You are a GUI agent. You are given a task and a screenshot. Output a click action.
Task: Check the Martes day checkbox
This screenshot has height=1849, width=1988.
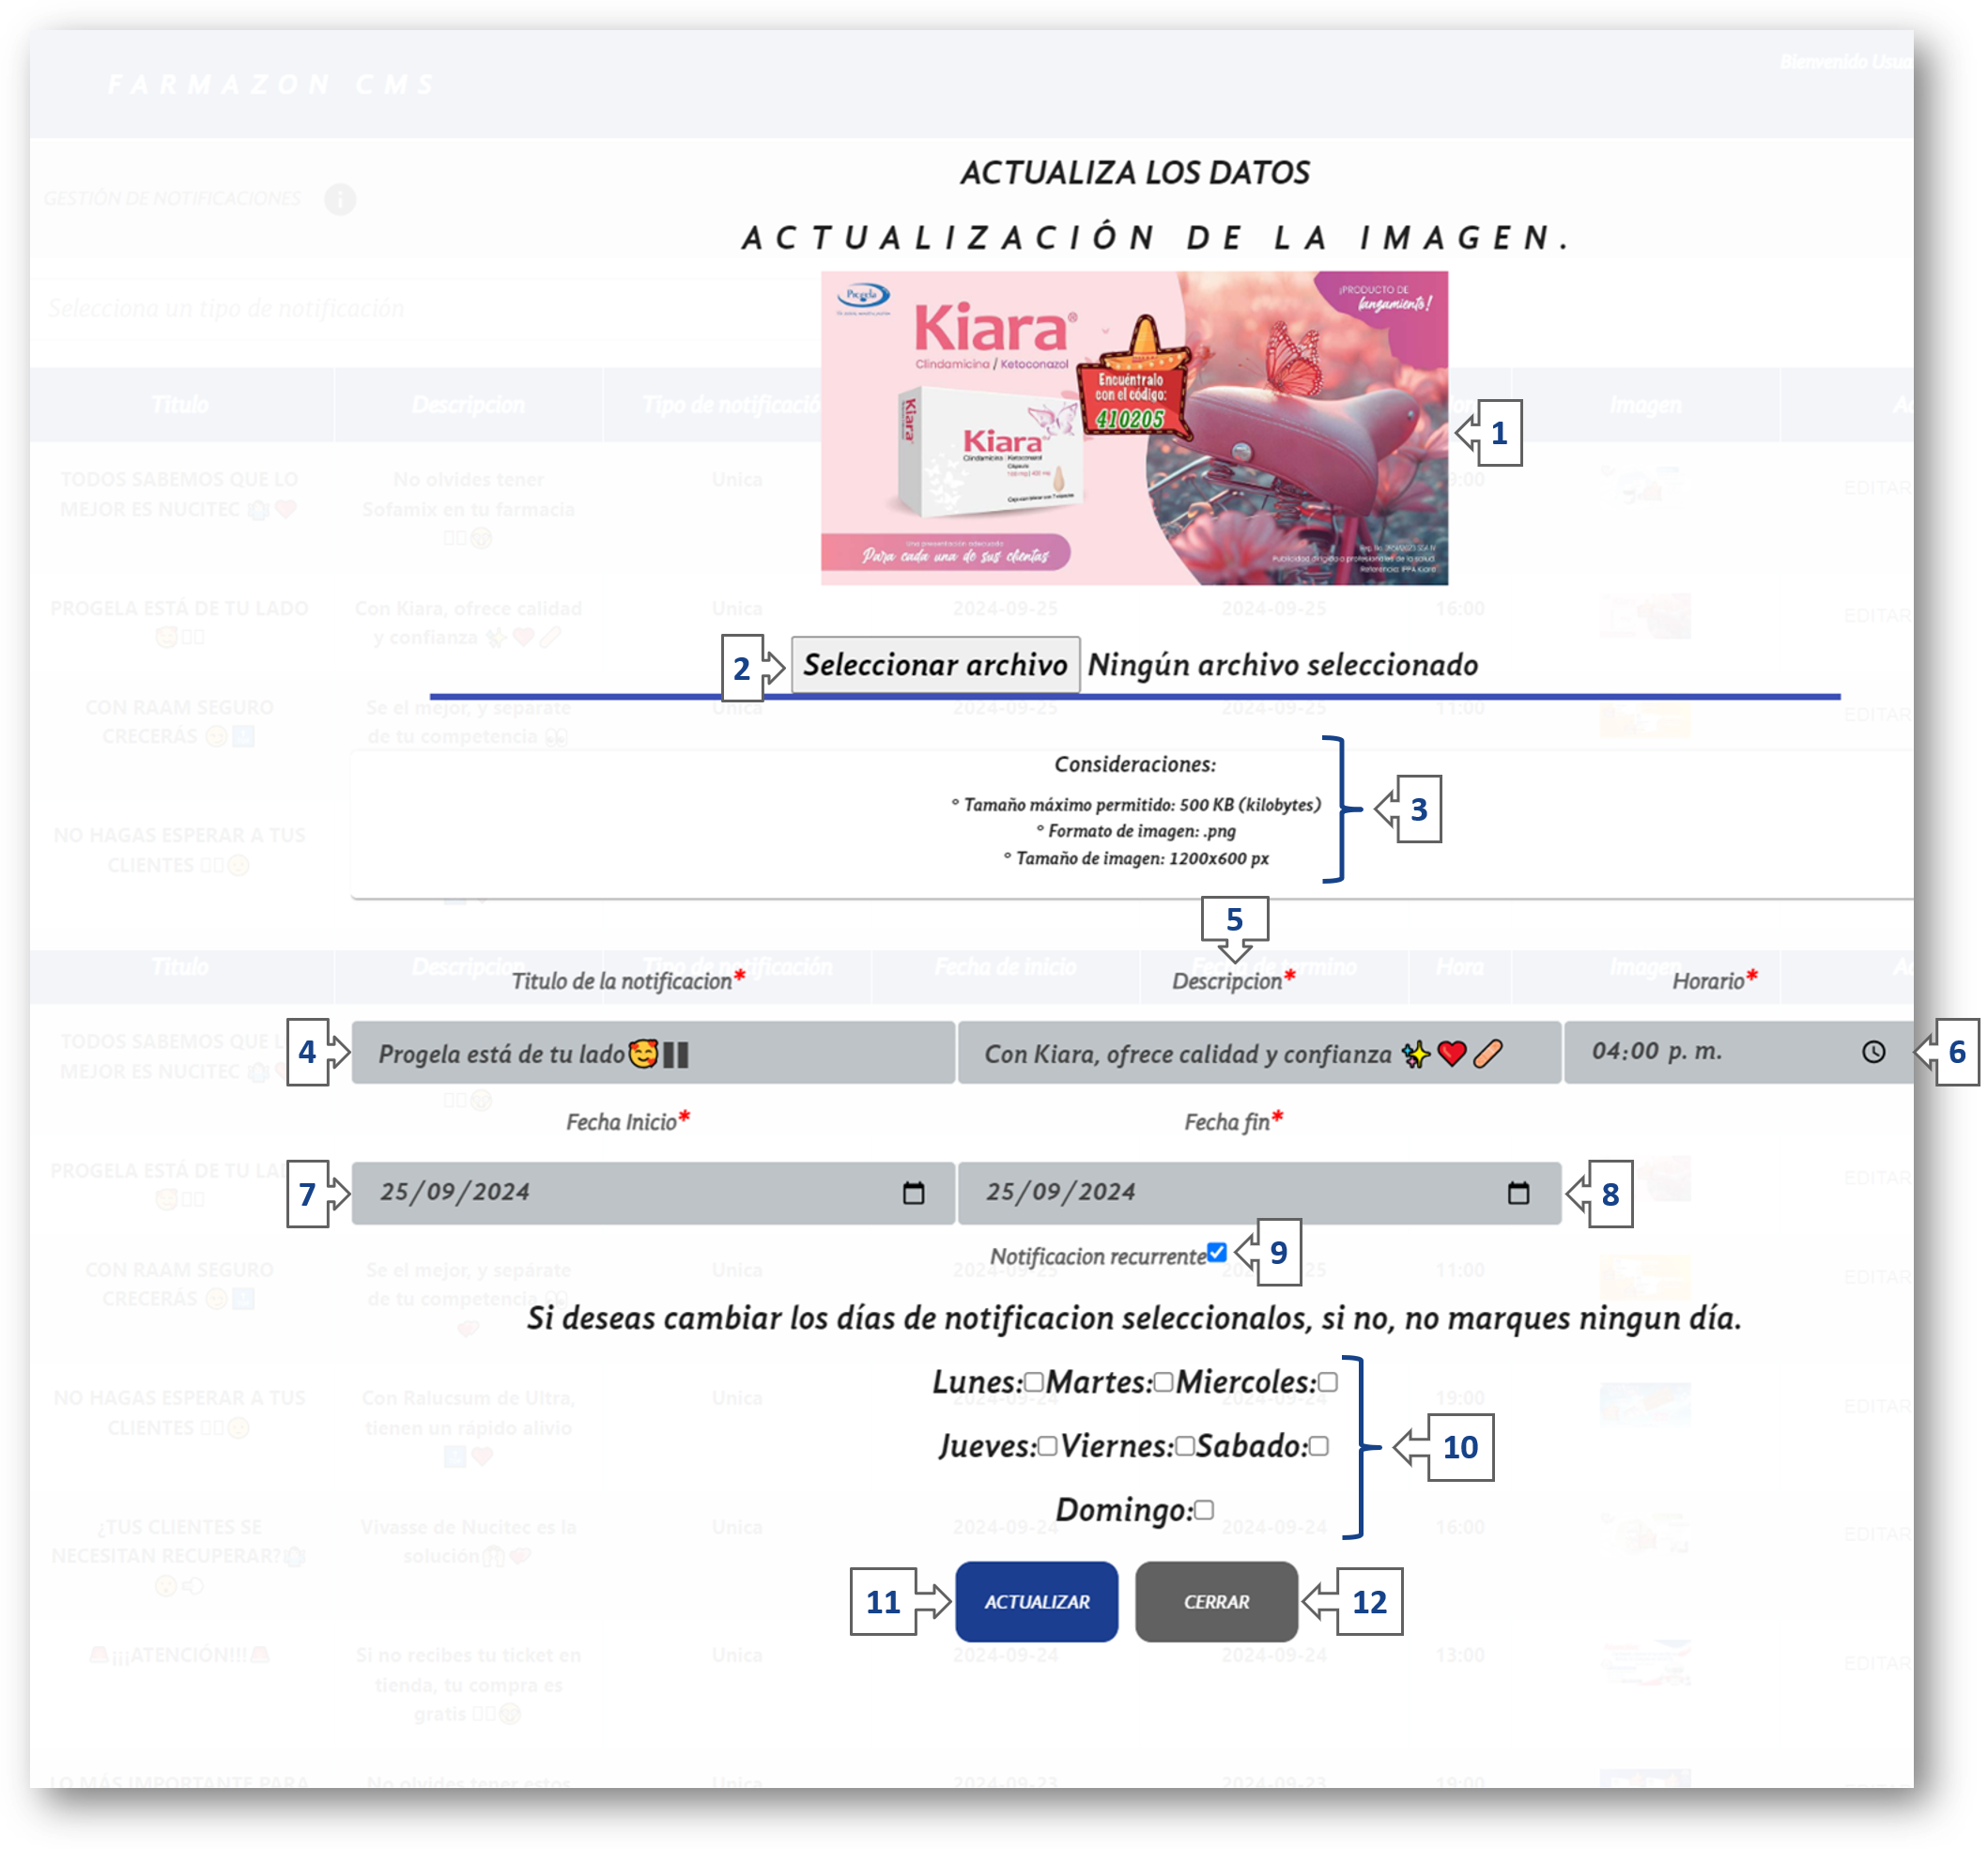[1163, 1382]
